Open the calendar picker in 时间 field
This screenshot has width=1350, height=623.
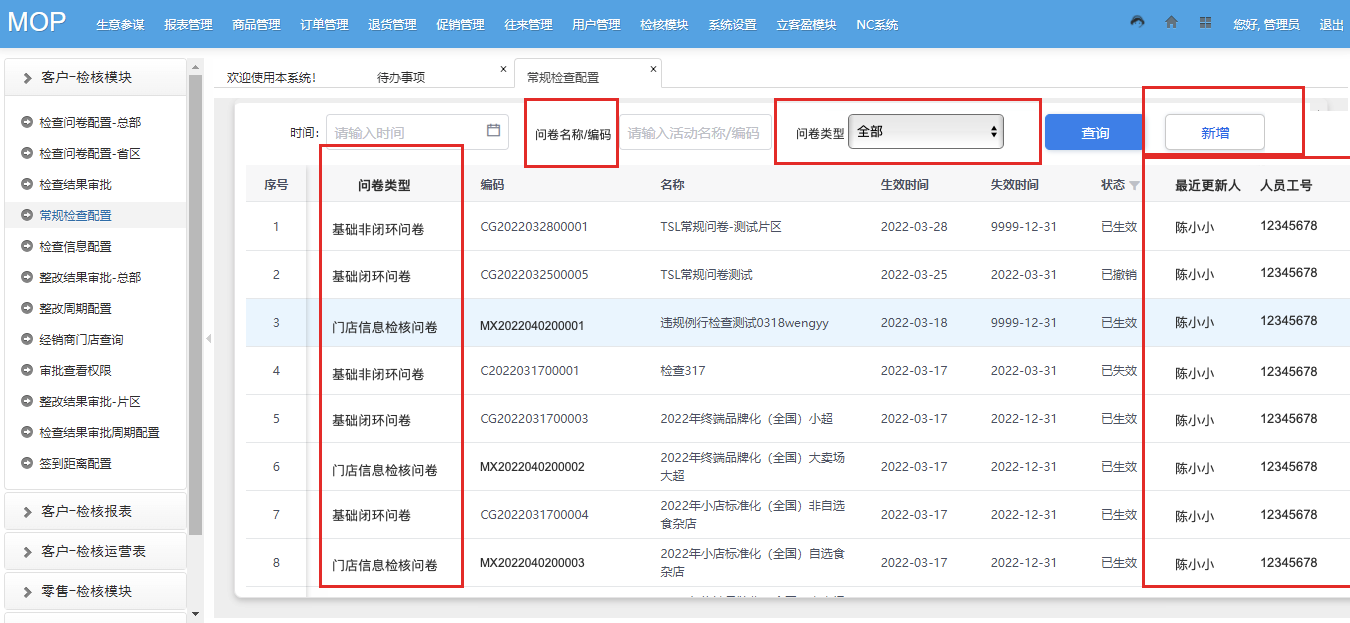pyautogui.click(x=493, y=131)
